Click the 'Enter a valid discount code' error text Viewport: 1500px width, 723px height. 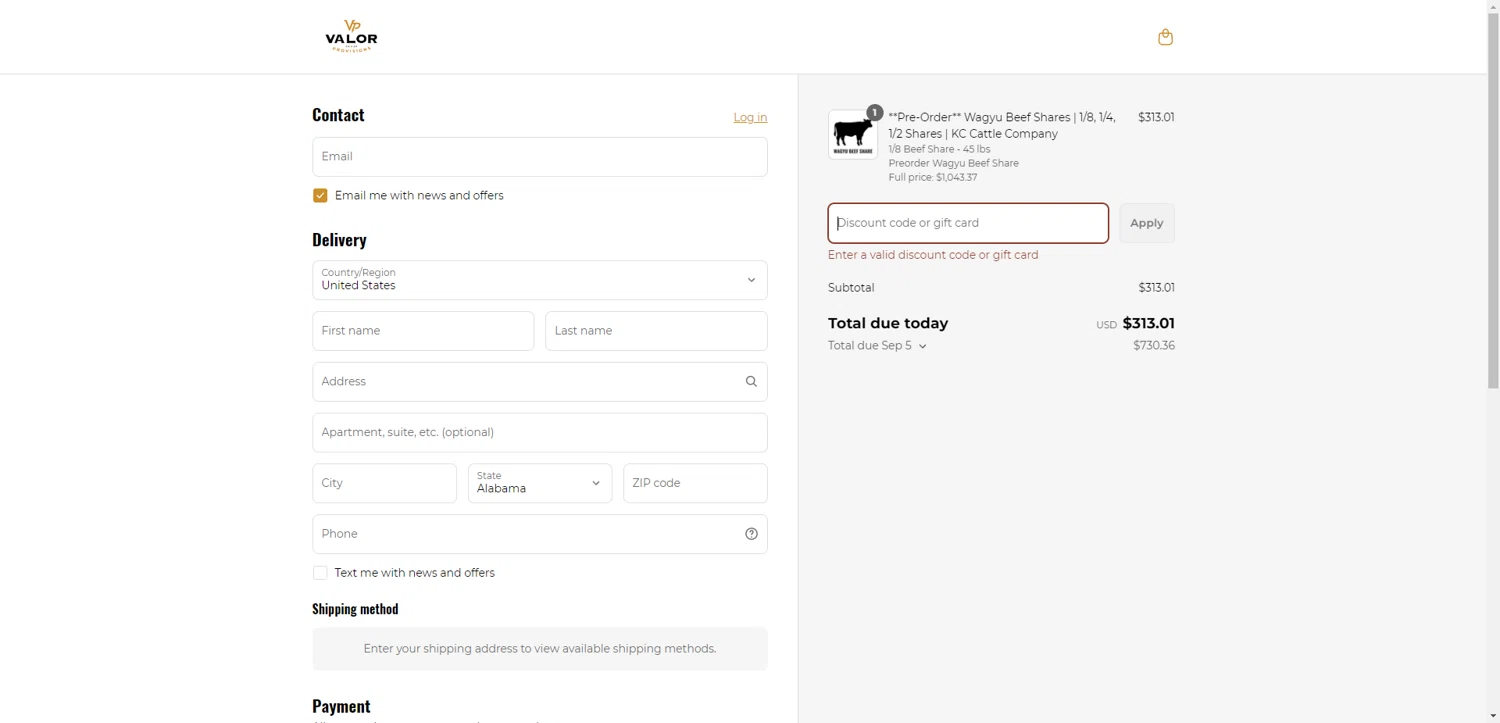[x=933, y=255]
